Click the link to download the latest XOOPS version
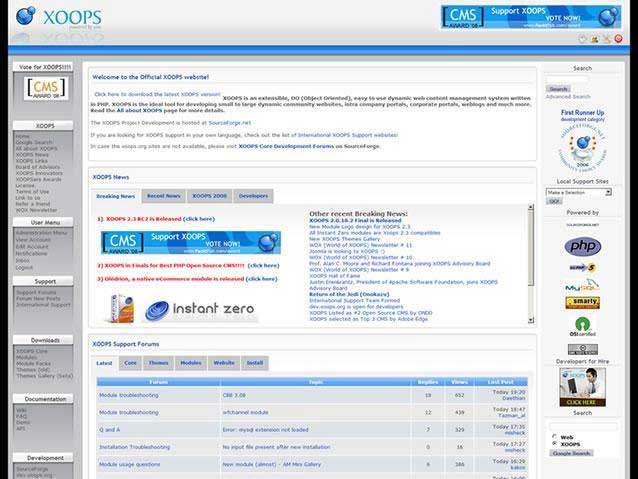The width and height of the screenshot is (638, 479). [x=157, y=94]
